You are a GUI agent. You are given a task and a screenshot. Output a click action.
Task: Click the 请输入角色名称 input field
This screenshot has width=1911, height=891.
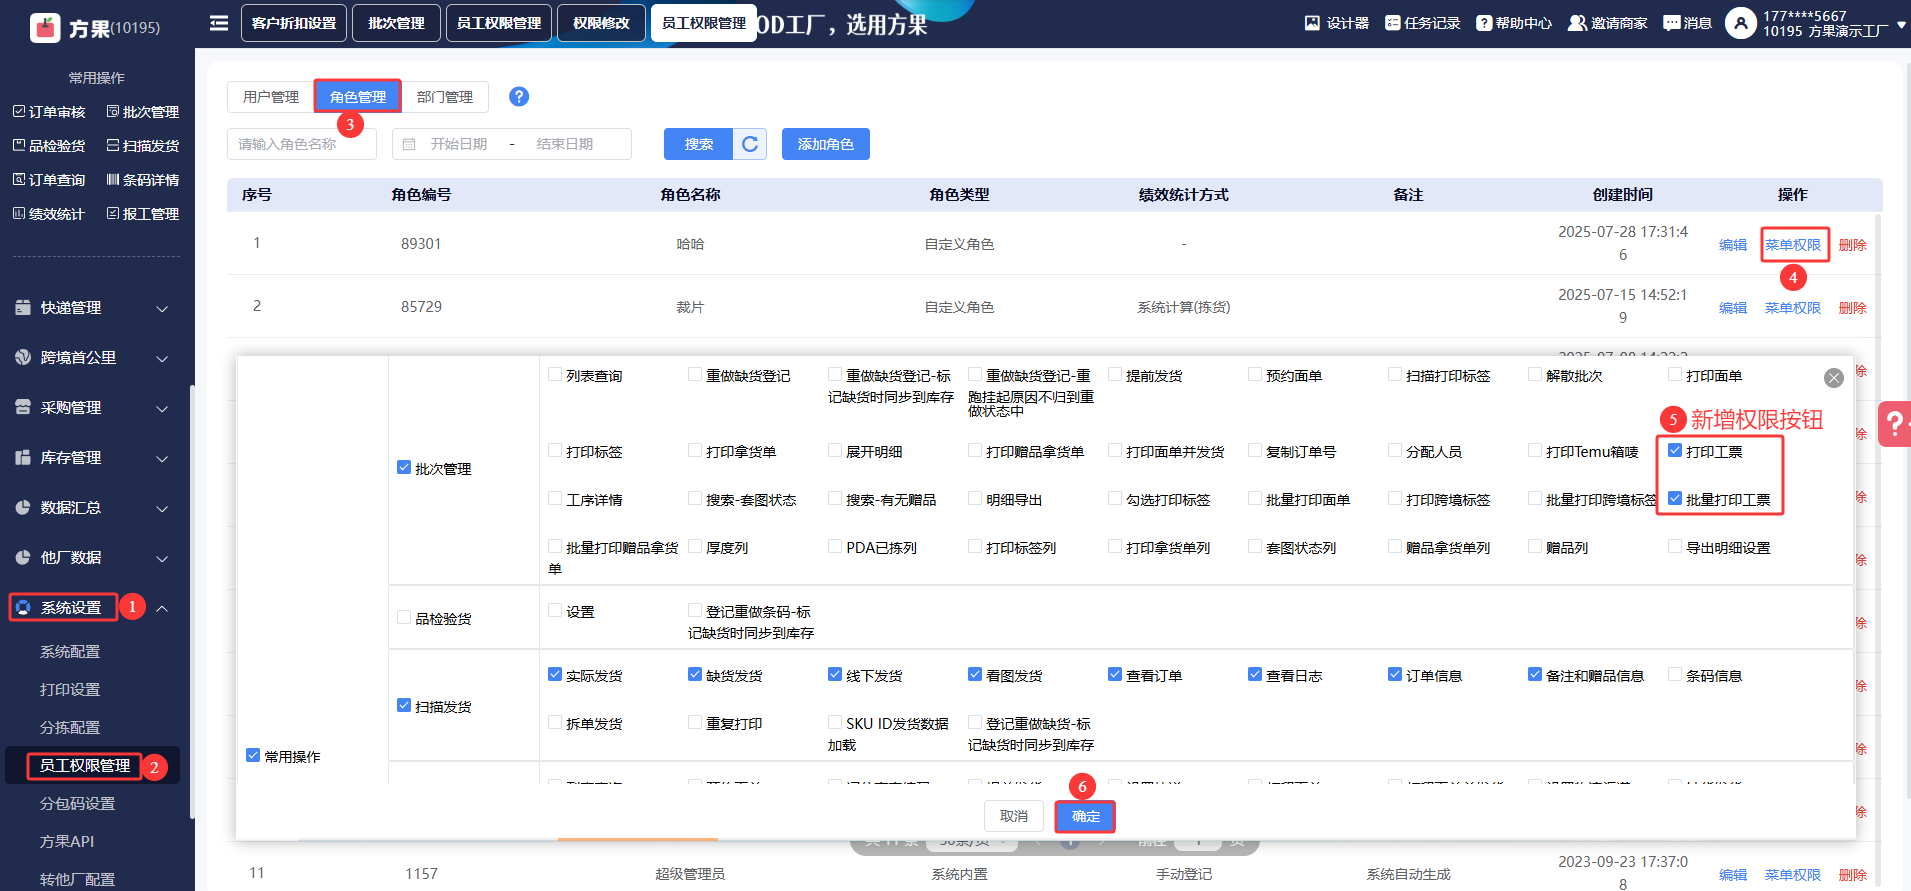(x=301, y=144)
